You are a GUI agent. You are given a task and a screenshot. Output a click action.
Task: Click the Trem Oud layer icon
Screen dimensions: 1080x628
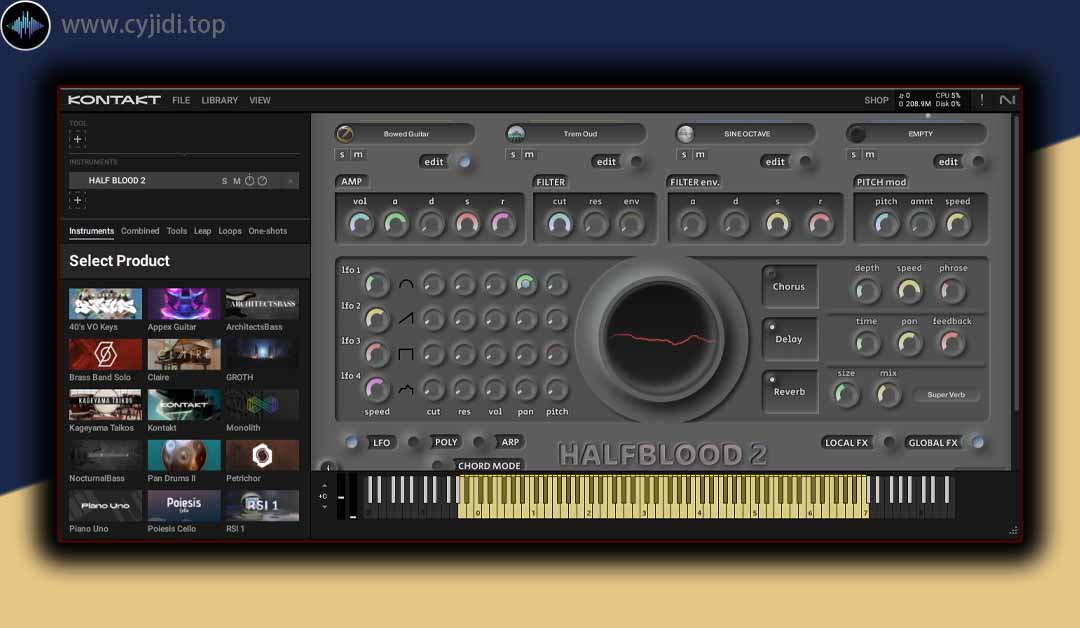[515, 134]
